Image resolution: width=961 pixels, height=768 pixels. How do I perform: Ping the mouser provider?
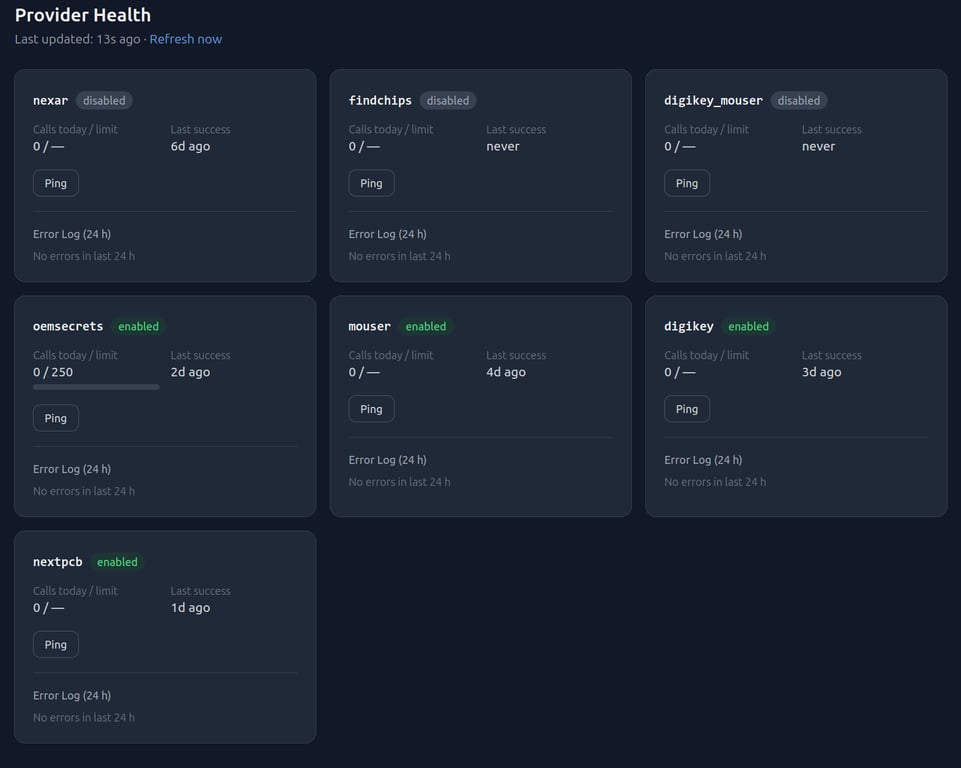371,409
